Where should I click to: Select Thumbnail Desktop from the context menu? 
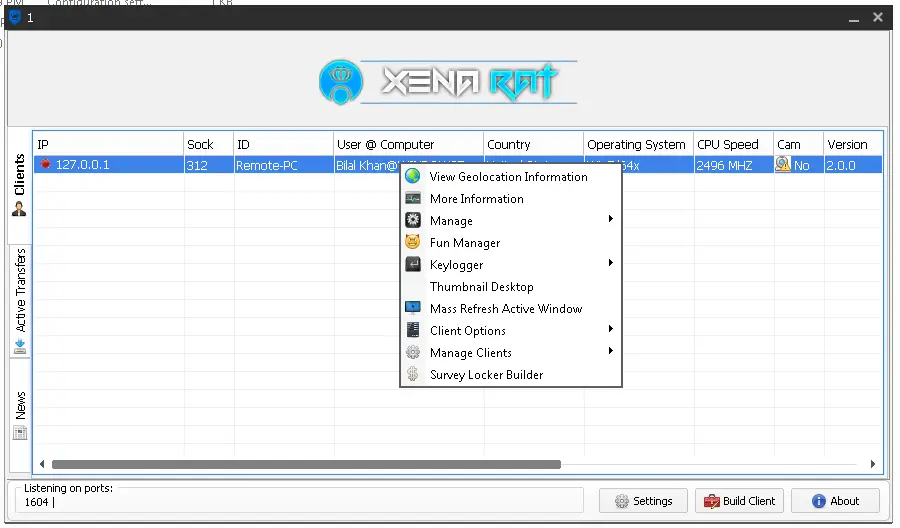481,287
